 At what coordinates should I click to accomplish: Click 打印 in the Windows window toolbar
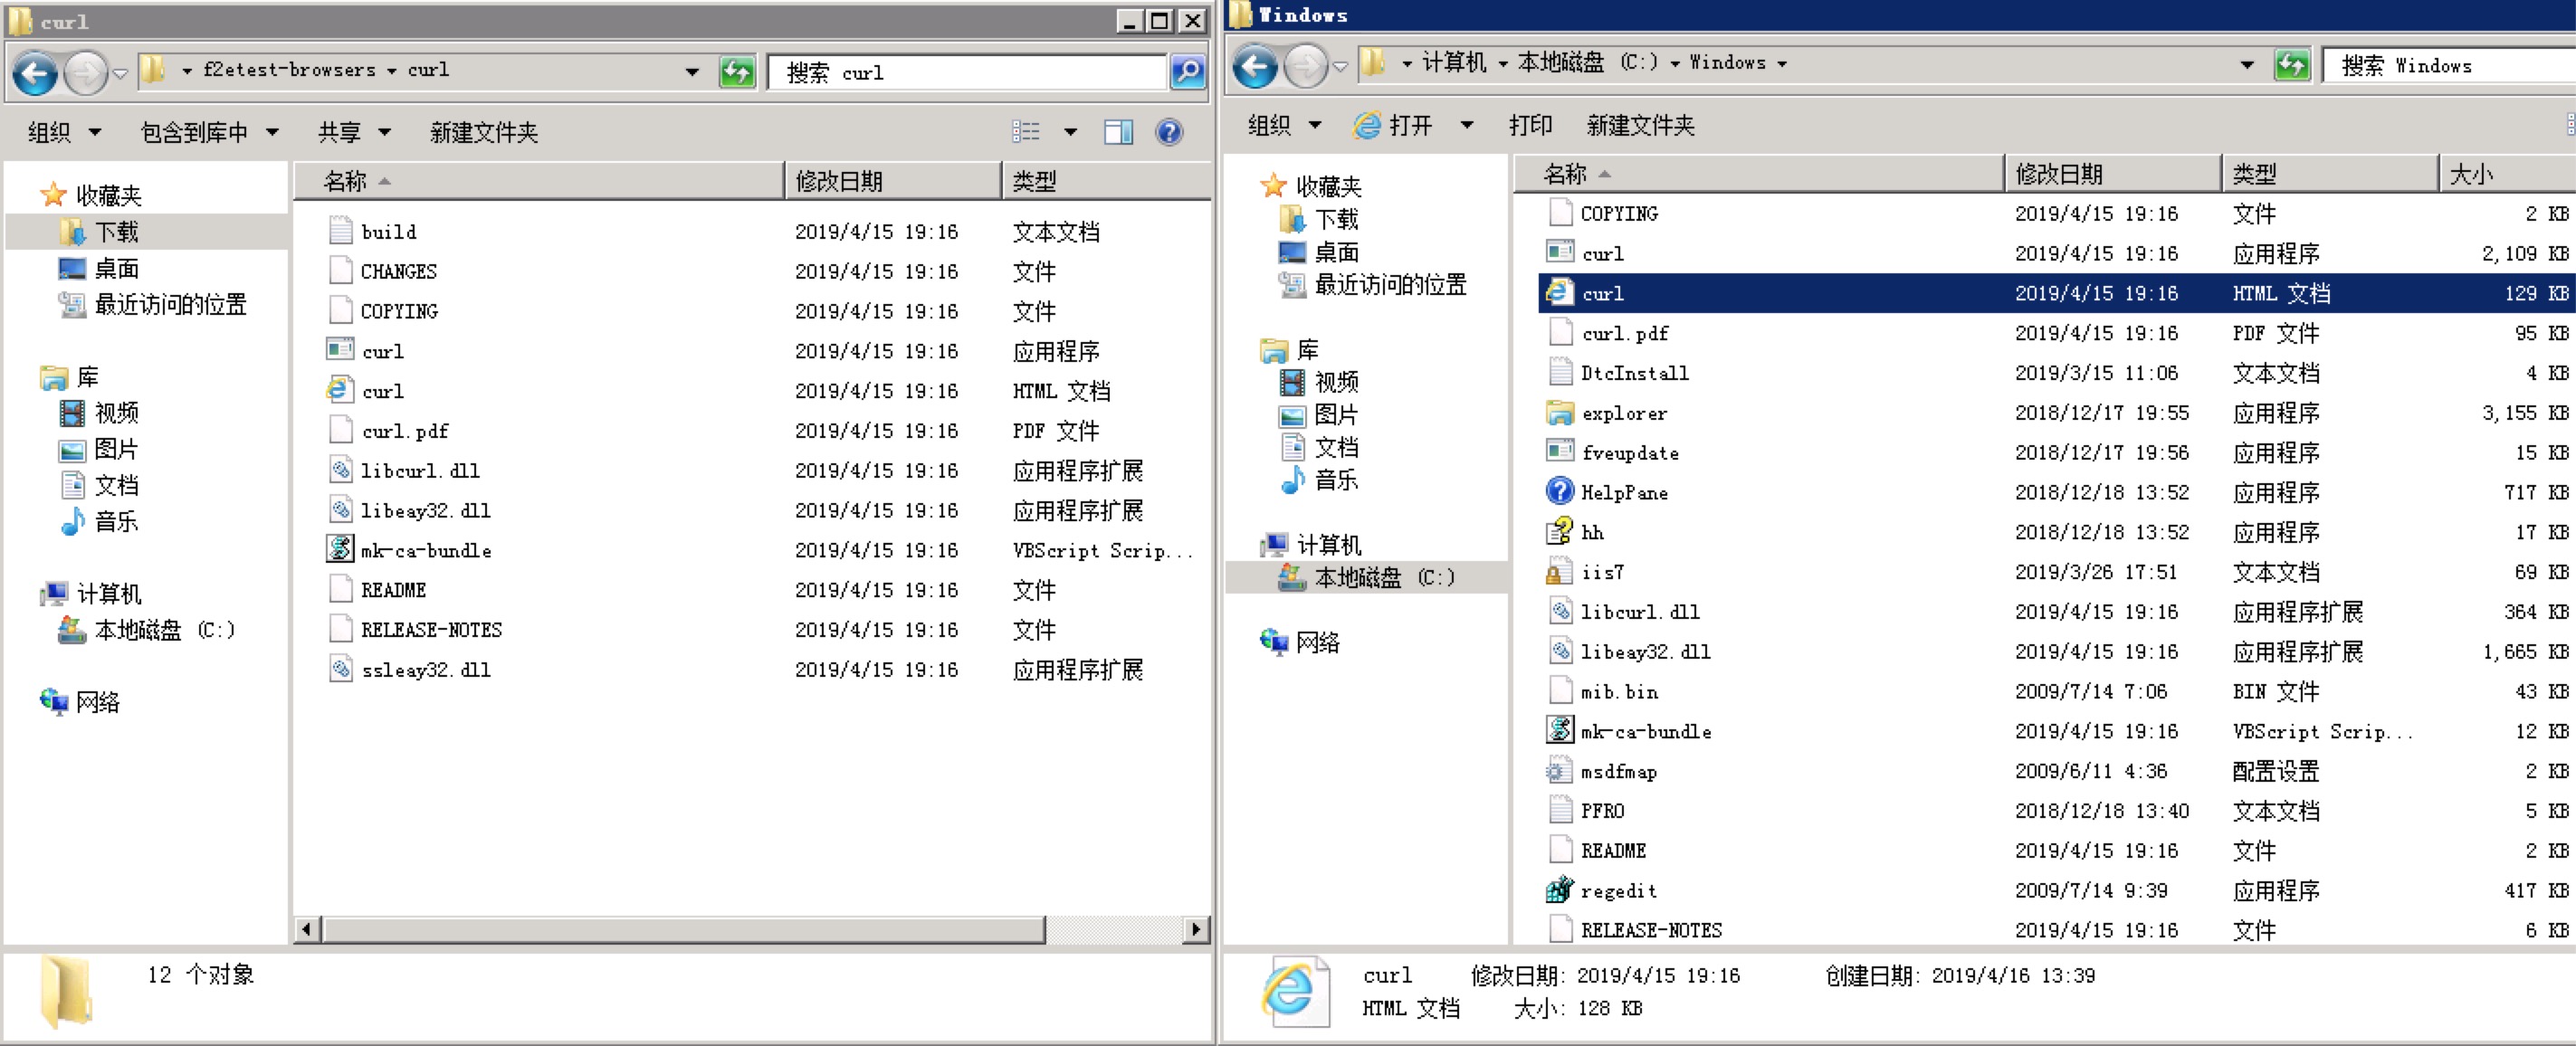click(1530, 125)
